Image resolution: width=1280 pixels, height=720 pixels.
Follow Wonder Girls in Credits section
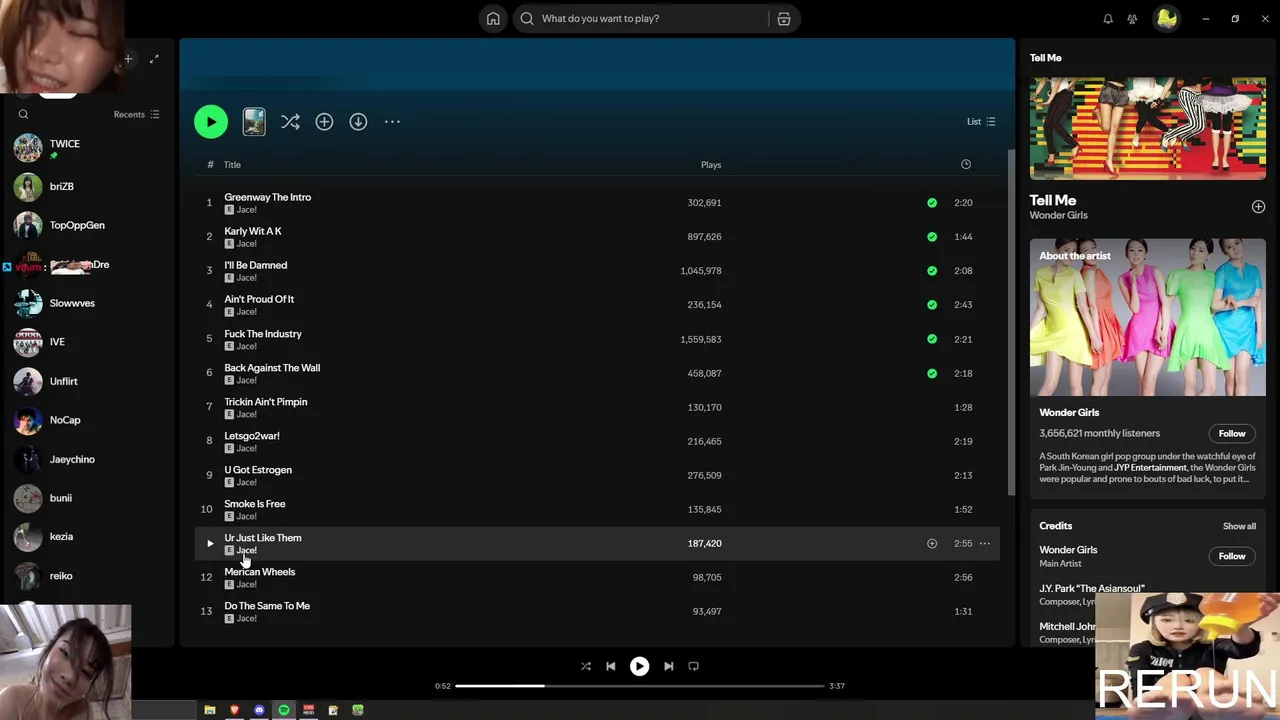click(x=1232, y=556)
